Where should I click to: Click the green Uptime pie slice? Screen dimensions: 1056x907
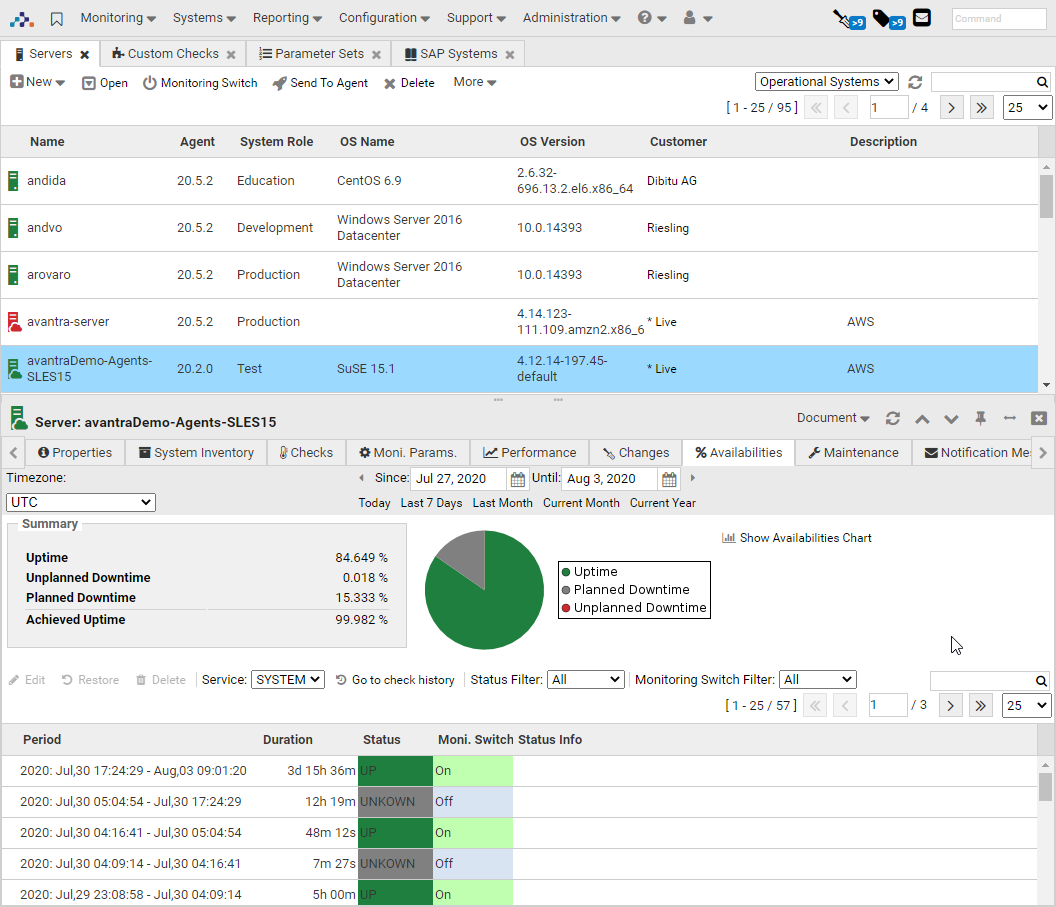(x=480, y=605)
